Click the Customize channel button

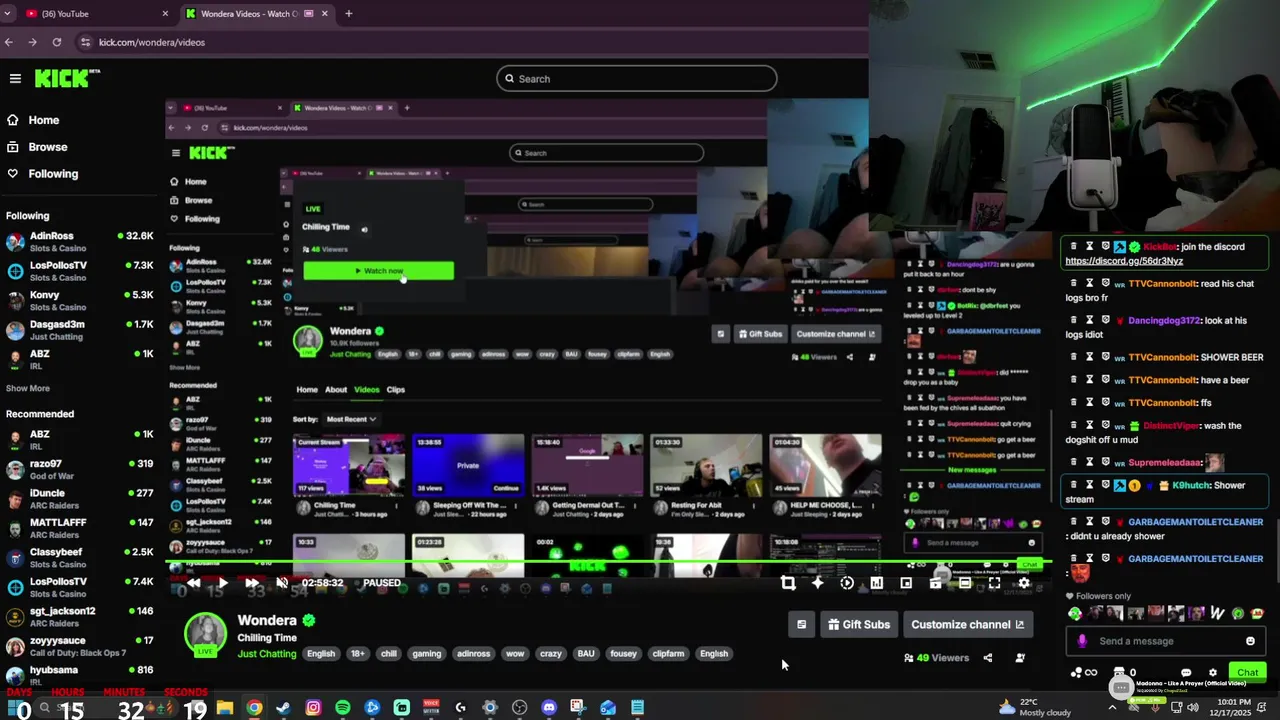coord(967,625)
